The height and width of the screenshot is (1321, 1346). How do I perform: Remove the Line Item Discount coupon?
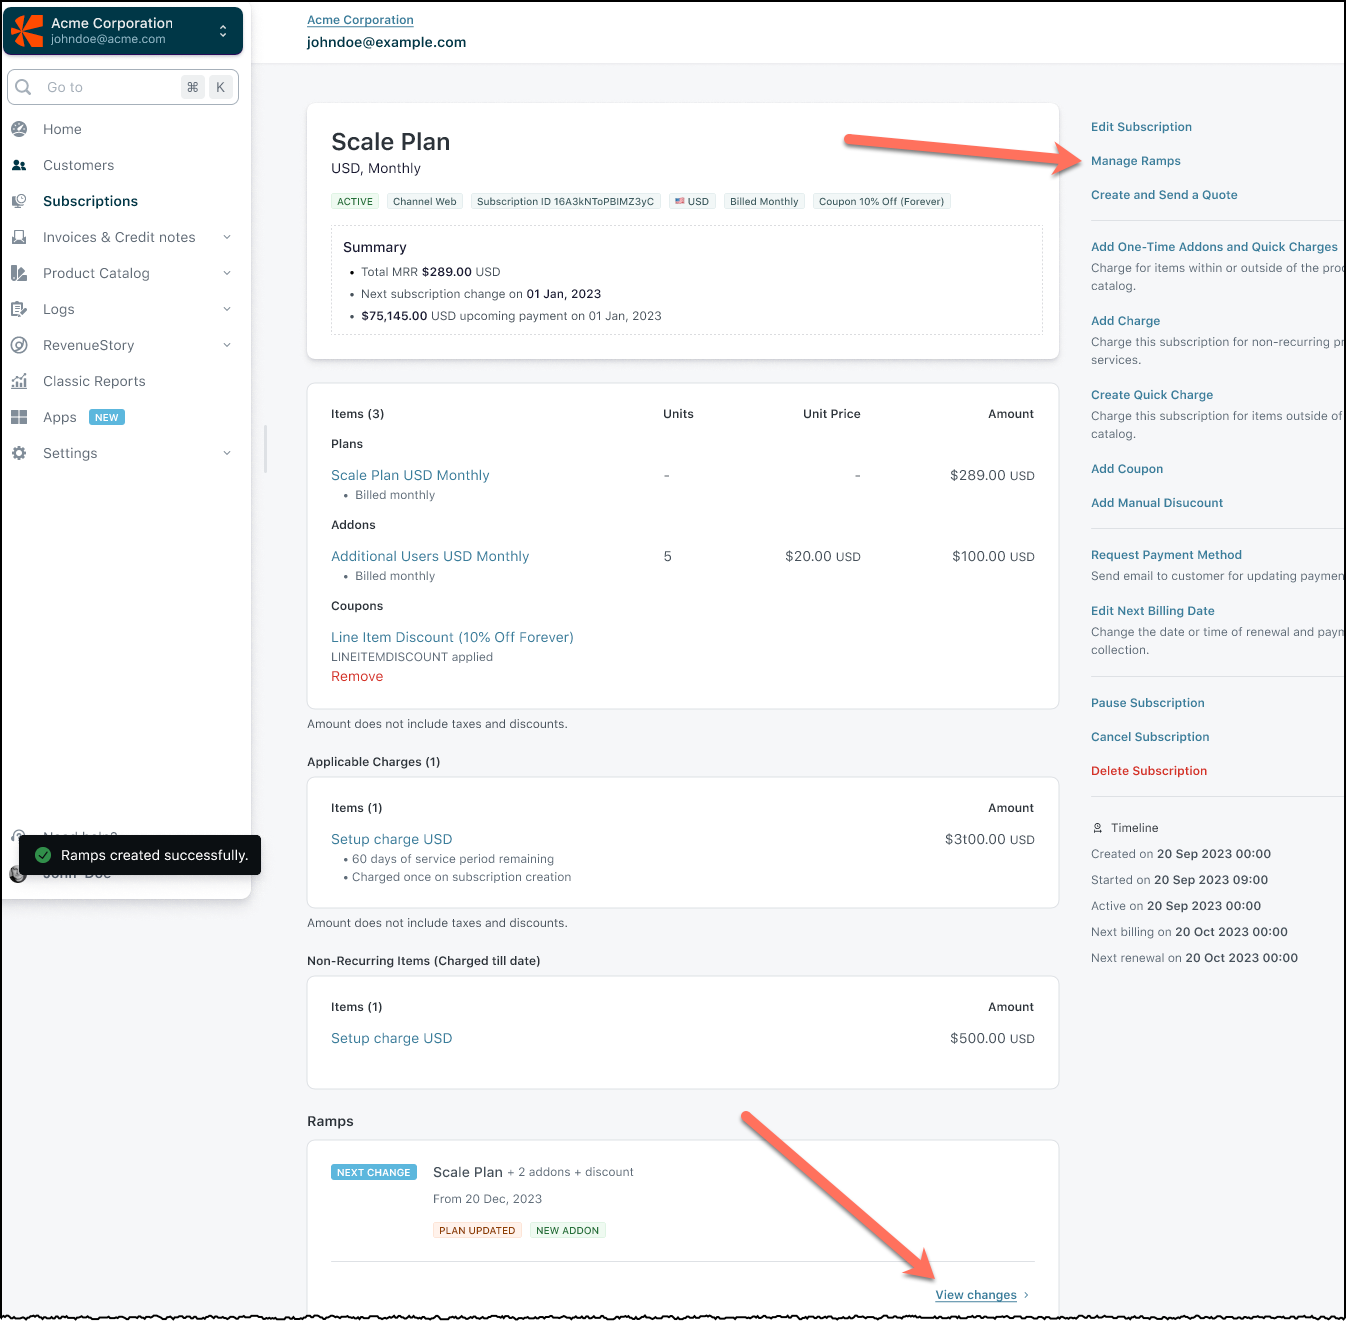click(357, 677)
